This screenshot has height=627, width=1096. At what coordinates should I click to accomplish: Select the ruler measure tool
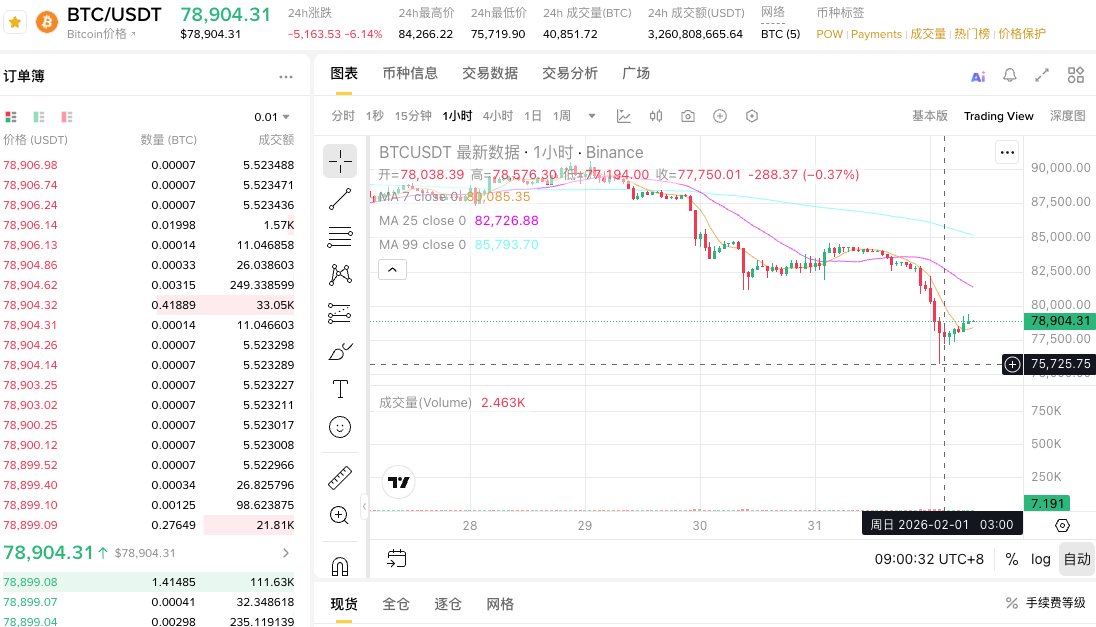pyautogui.click(x=340, y=478)
